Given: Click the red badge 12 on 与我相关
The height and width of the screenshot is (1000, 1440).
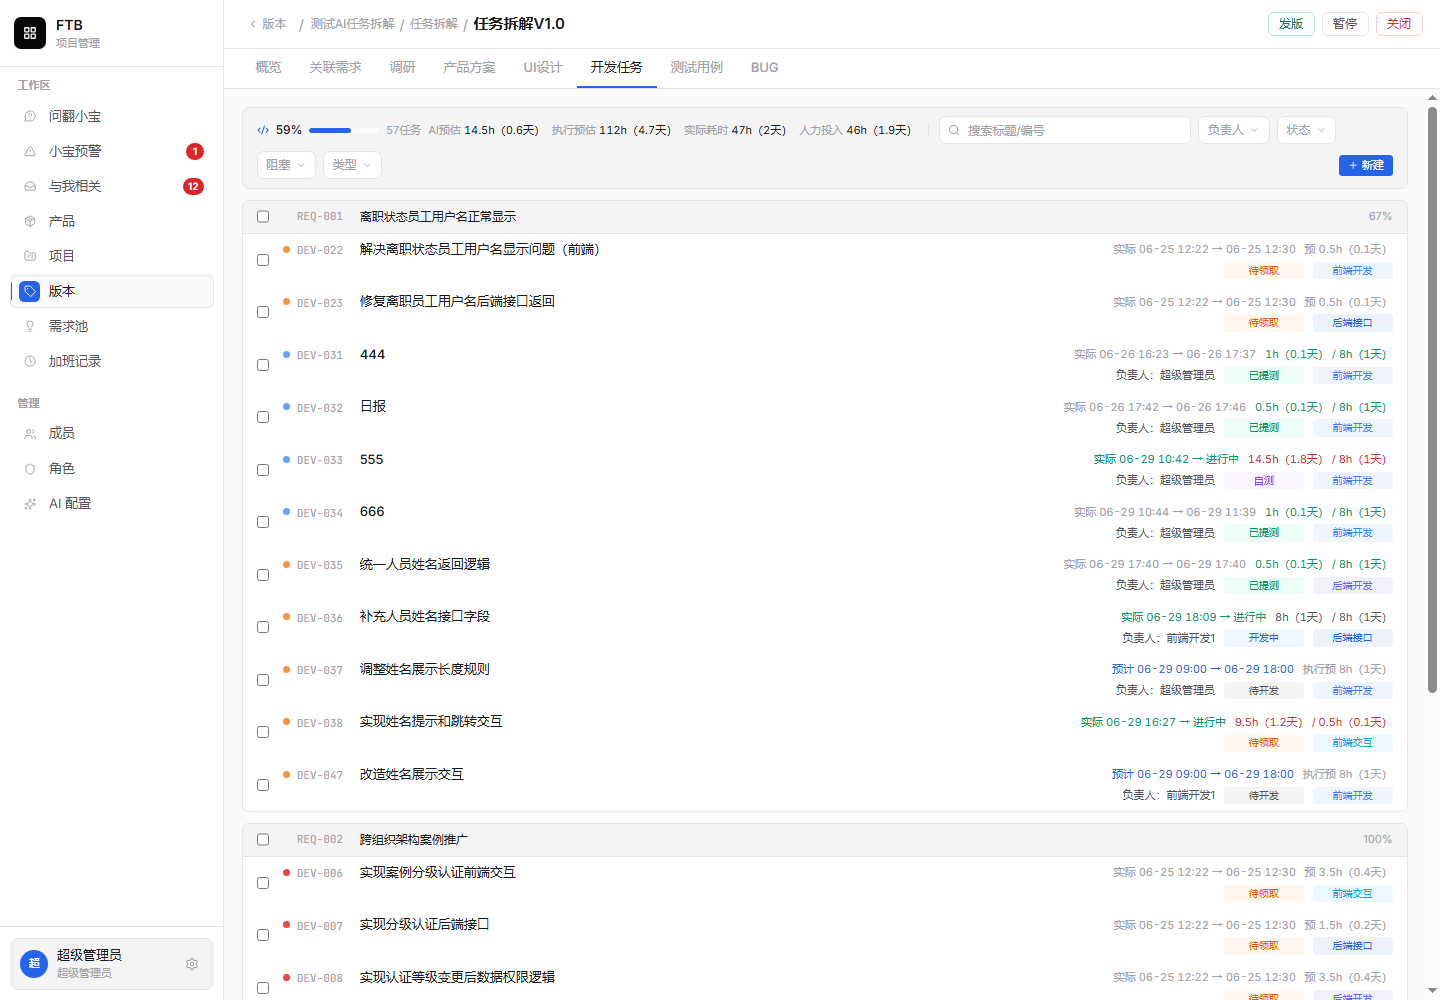Looking at the screenshot, I should pyautogui.click(x=193, y=186).
